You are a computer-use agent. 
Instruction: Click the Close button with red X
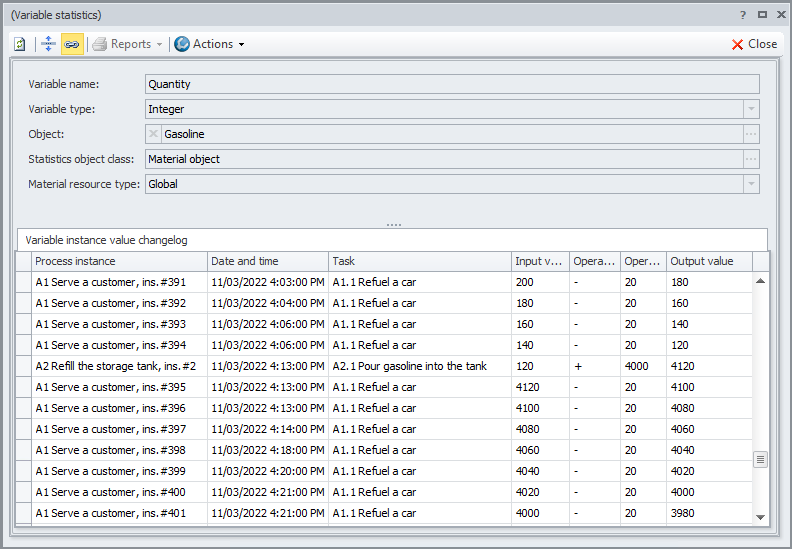click(754, 44)
